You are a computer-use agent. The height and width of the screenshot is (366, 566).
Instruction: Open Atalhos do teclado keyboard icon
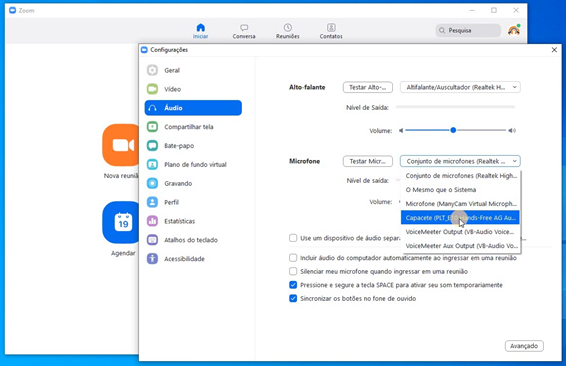(152, 240)
